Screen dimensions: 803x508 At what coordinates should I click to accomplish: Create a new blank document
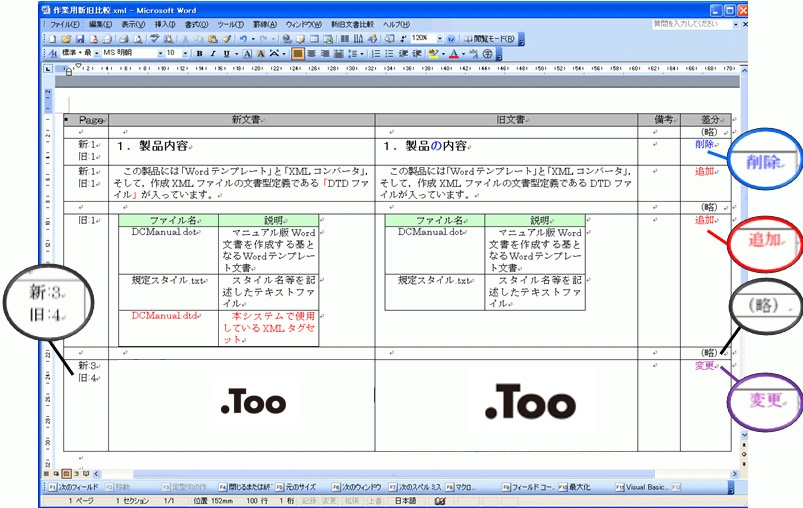click(53, 39)
